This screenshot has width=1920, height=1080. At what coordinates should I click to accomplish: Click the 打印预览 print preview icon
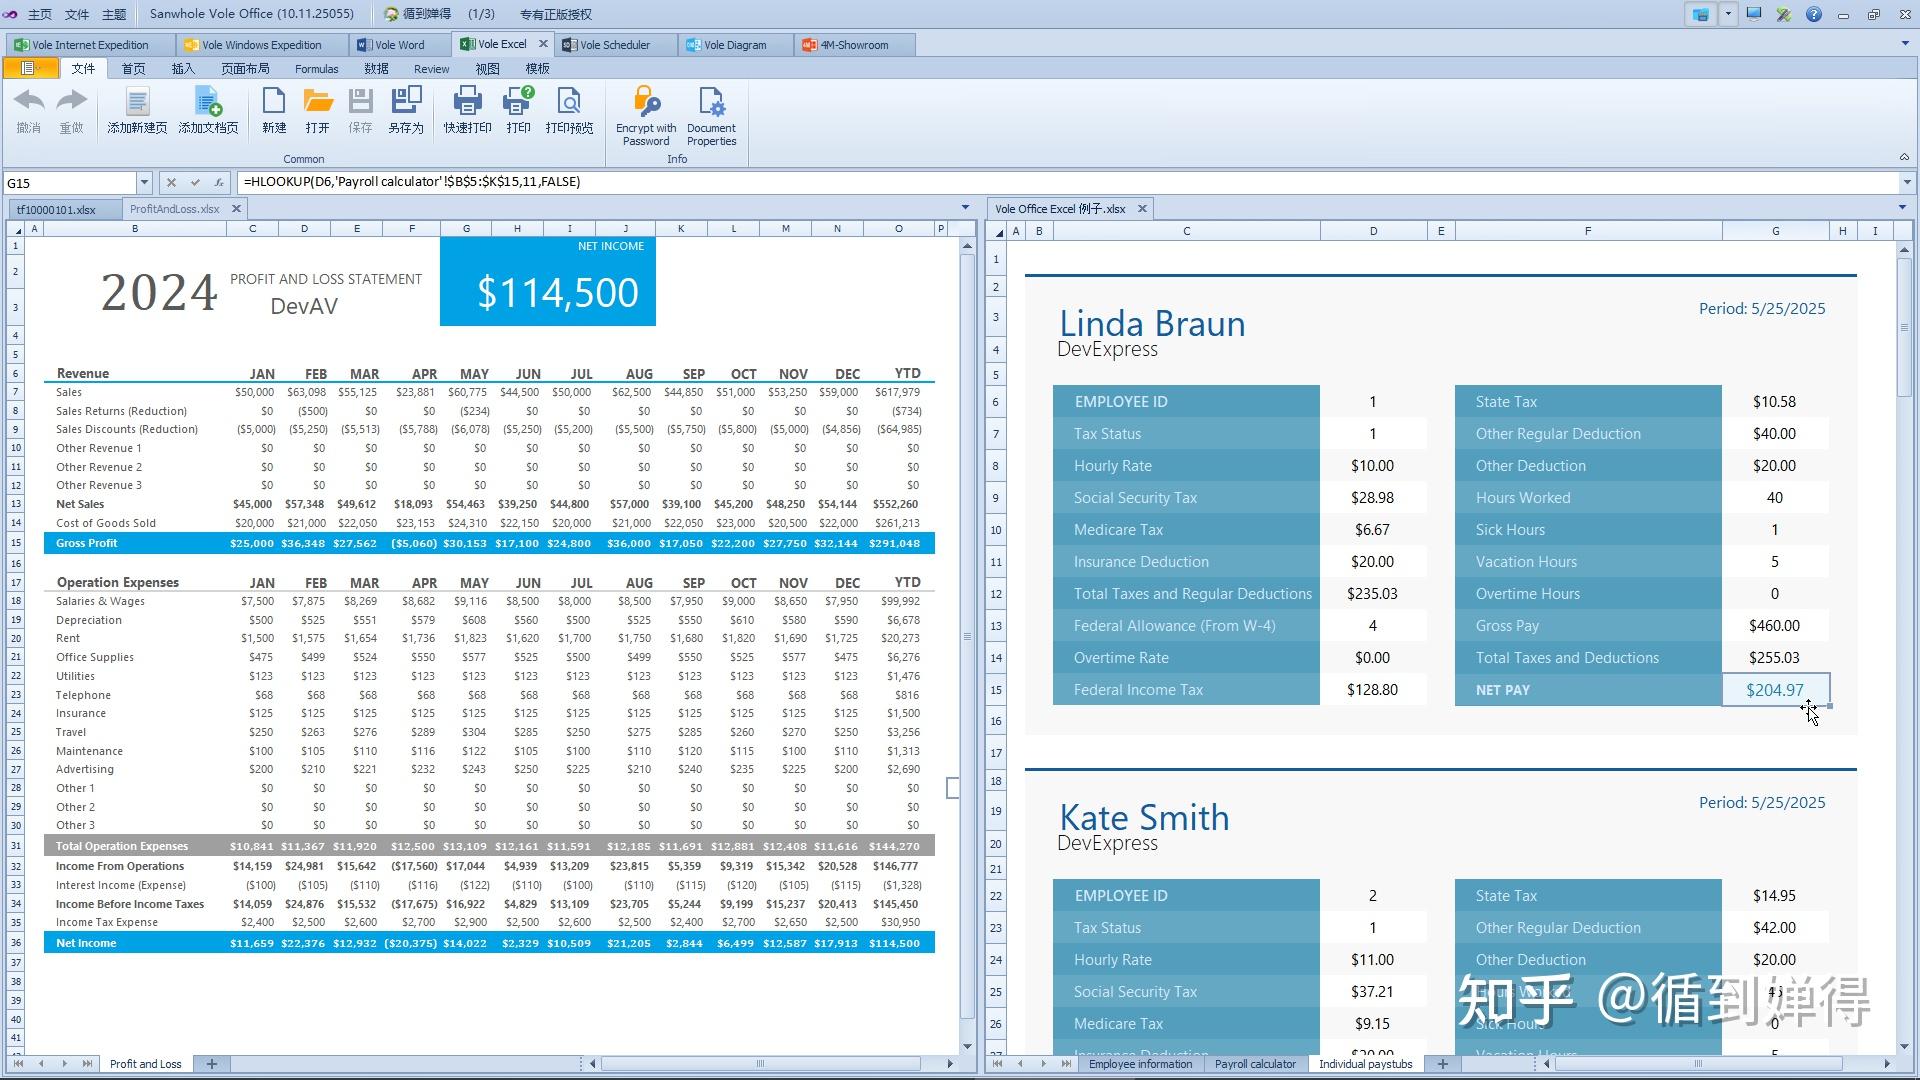pos(568,103)
